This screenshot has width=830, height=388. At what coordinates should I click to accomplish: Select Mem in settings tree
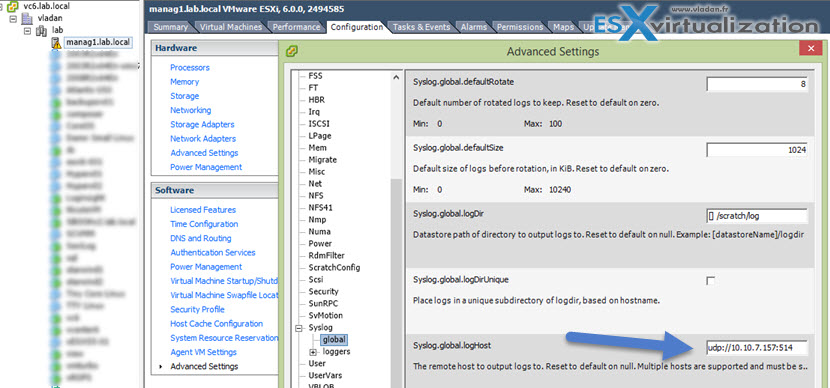point(317,148)
